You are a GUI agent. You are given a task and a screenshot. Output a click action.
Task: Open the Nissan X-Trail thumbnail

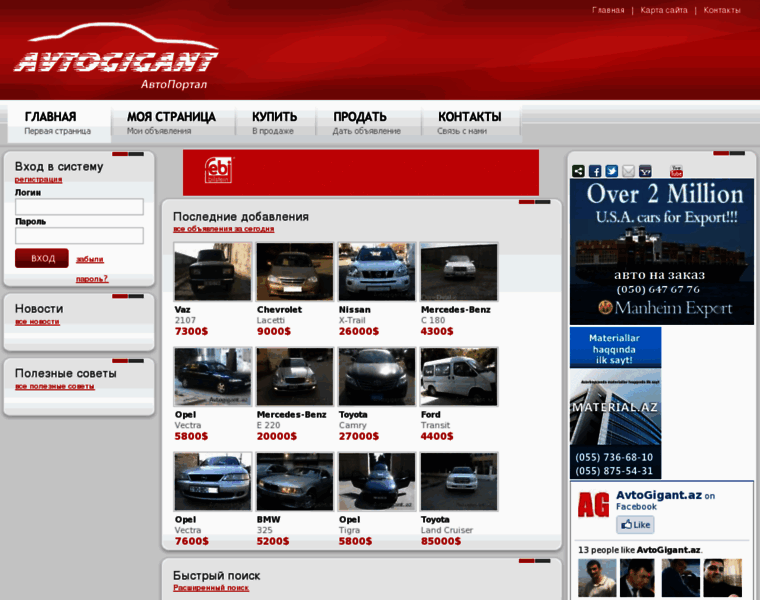(377, 272)
